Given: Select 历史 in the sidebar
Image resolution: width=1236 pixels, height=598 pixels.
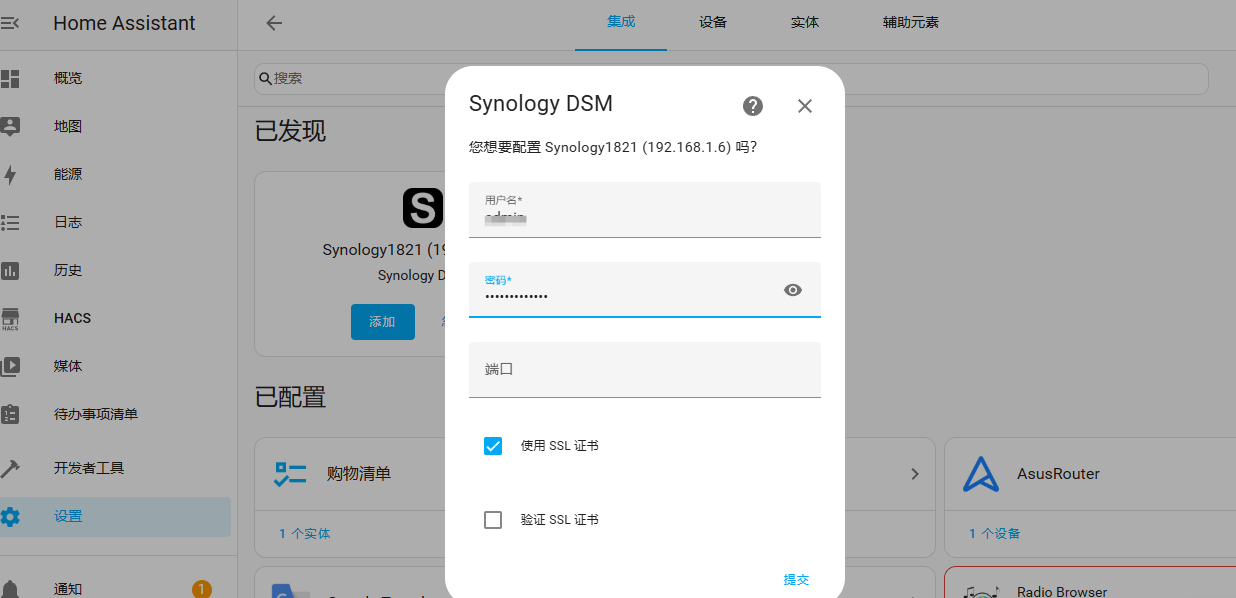Looking at the screenshot, I should click(x=68, y=270).
